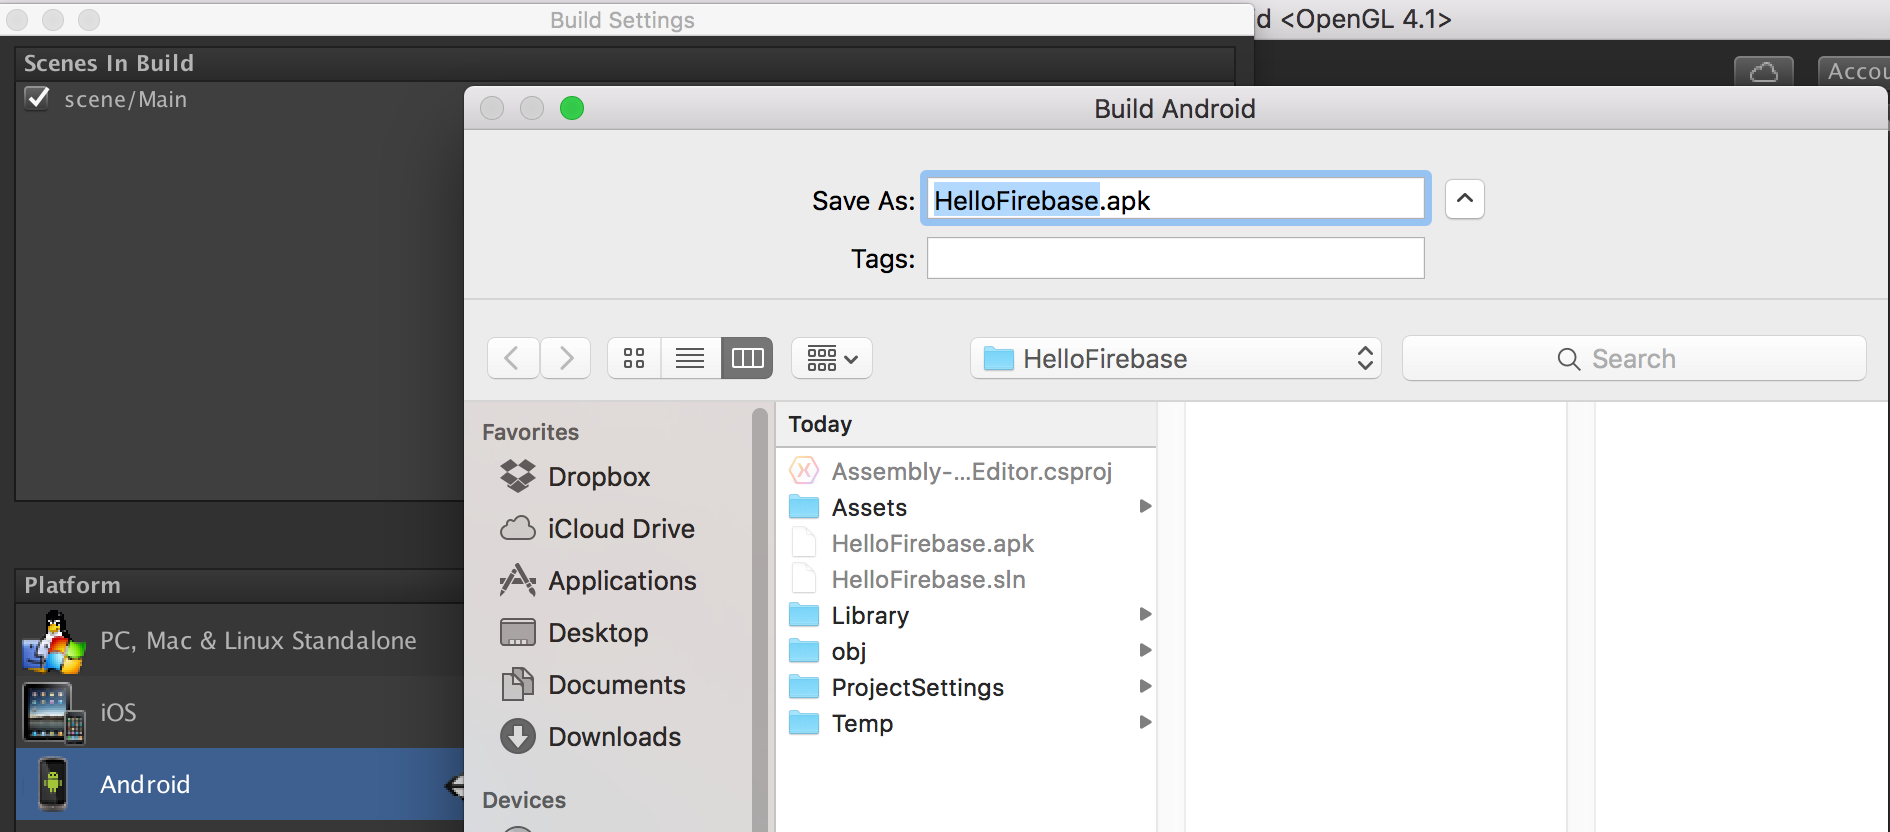
Task: Uncheck scene/Main in Scenes In Build
Action: pyautogui.click(x=37, y=98)
